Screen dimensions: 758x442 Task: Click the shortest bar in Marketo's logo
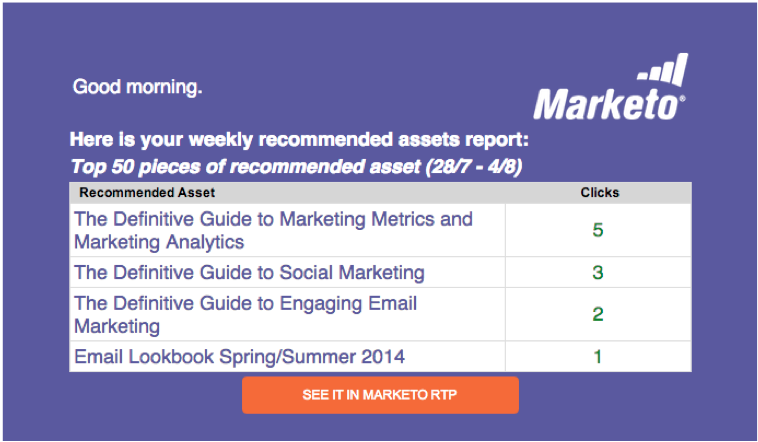point(643,76)
